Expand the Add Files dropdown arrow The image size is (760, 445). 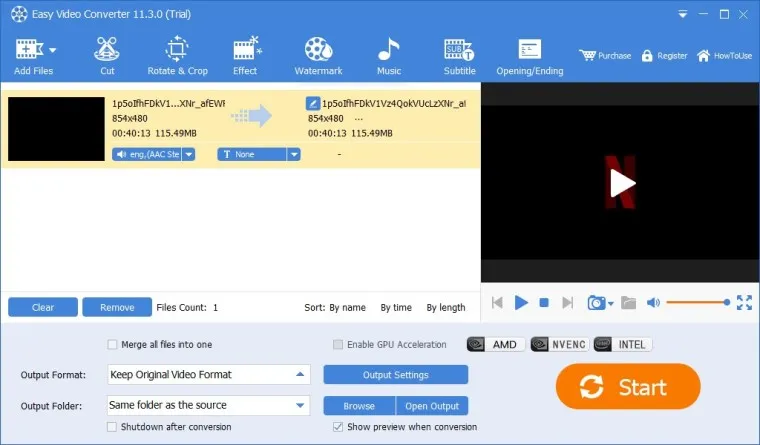[x=52, y=50]
